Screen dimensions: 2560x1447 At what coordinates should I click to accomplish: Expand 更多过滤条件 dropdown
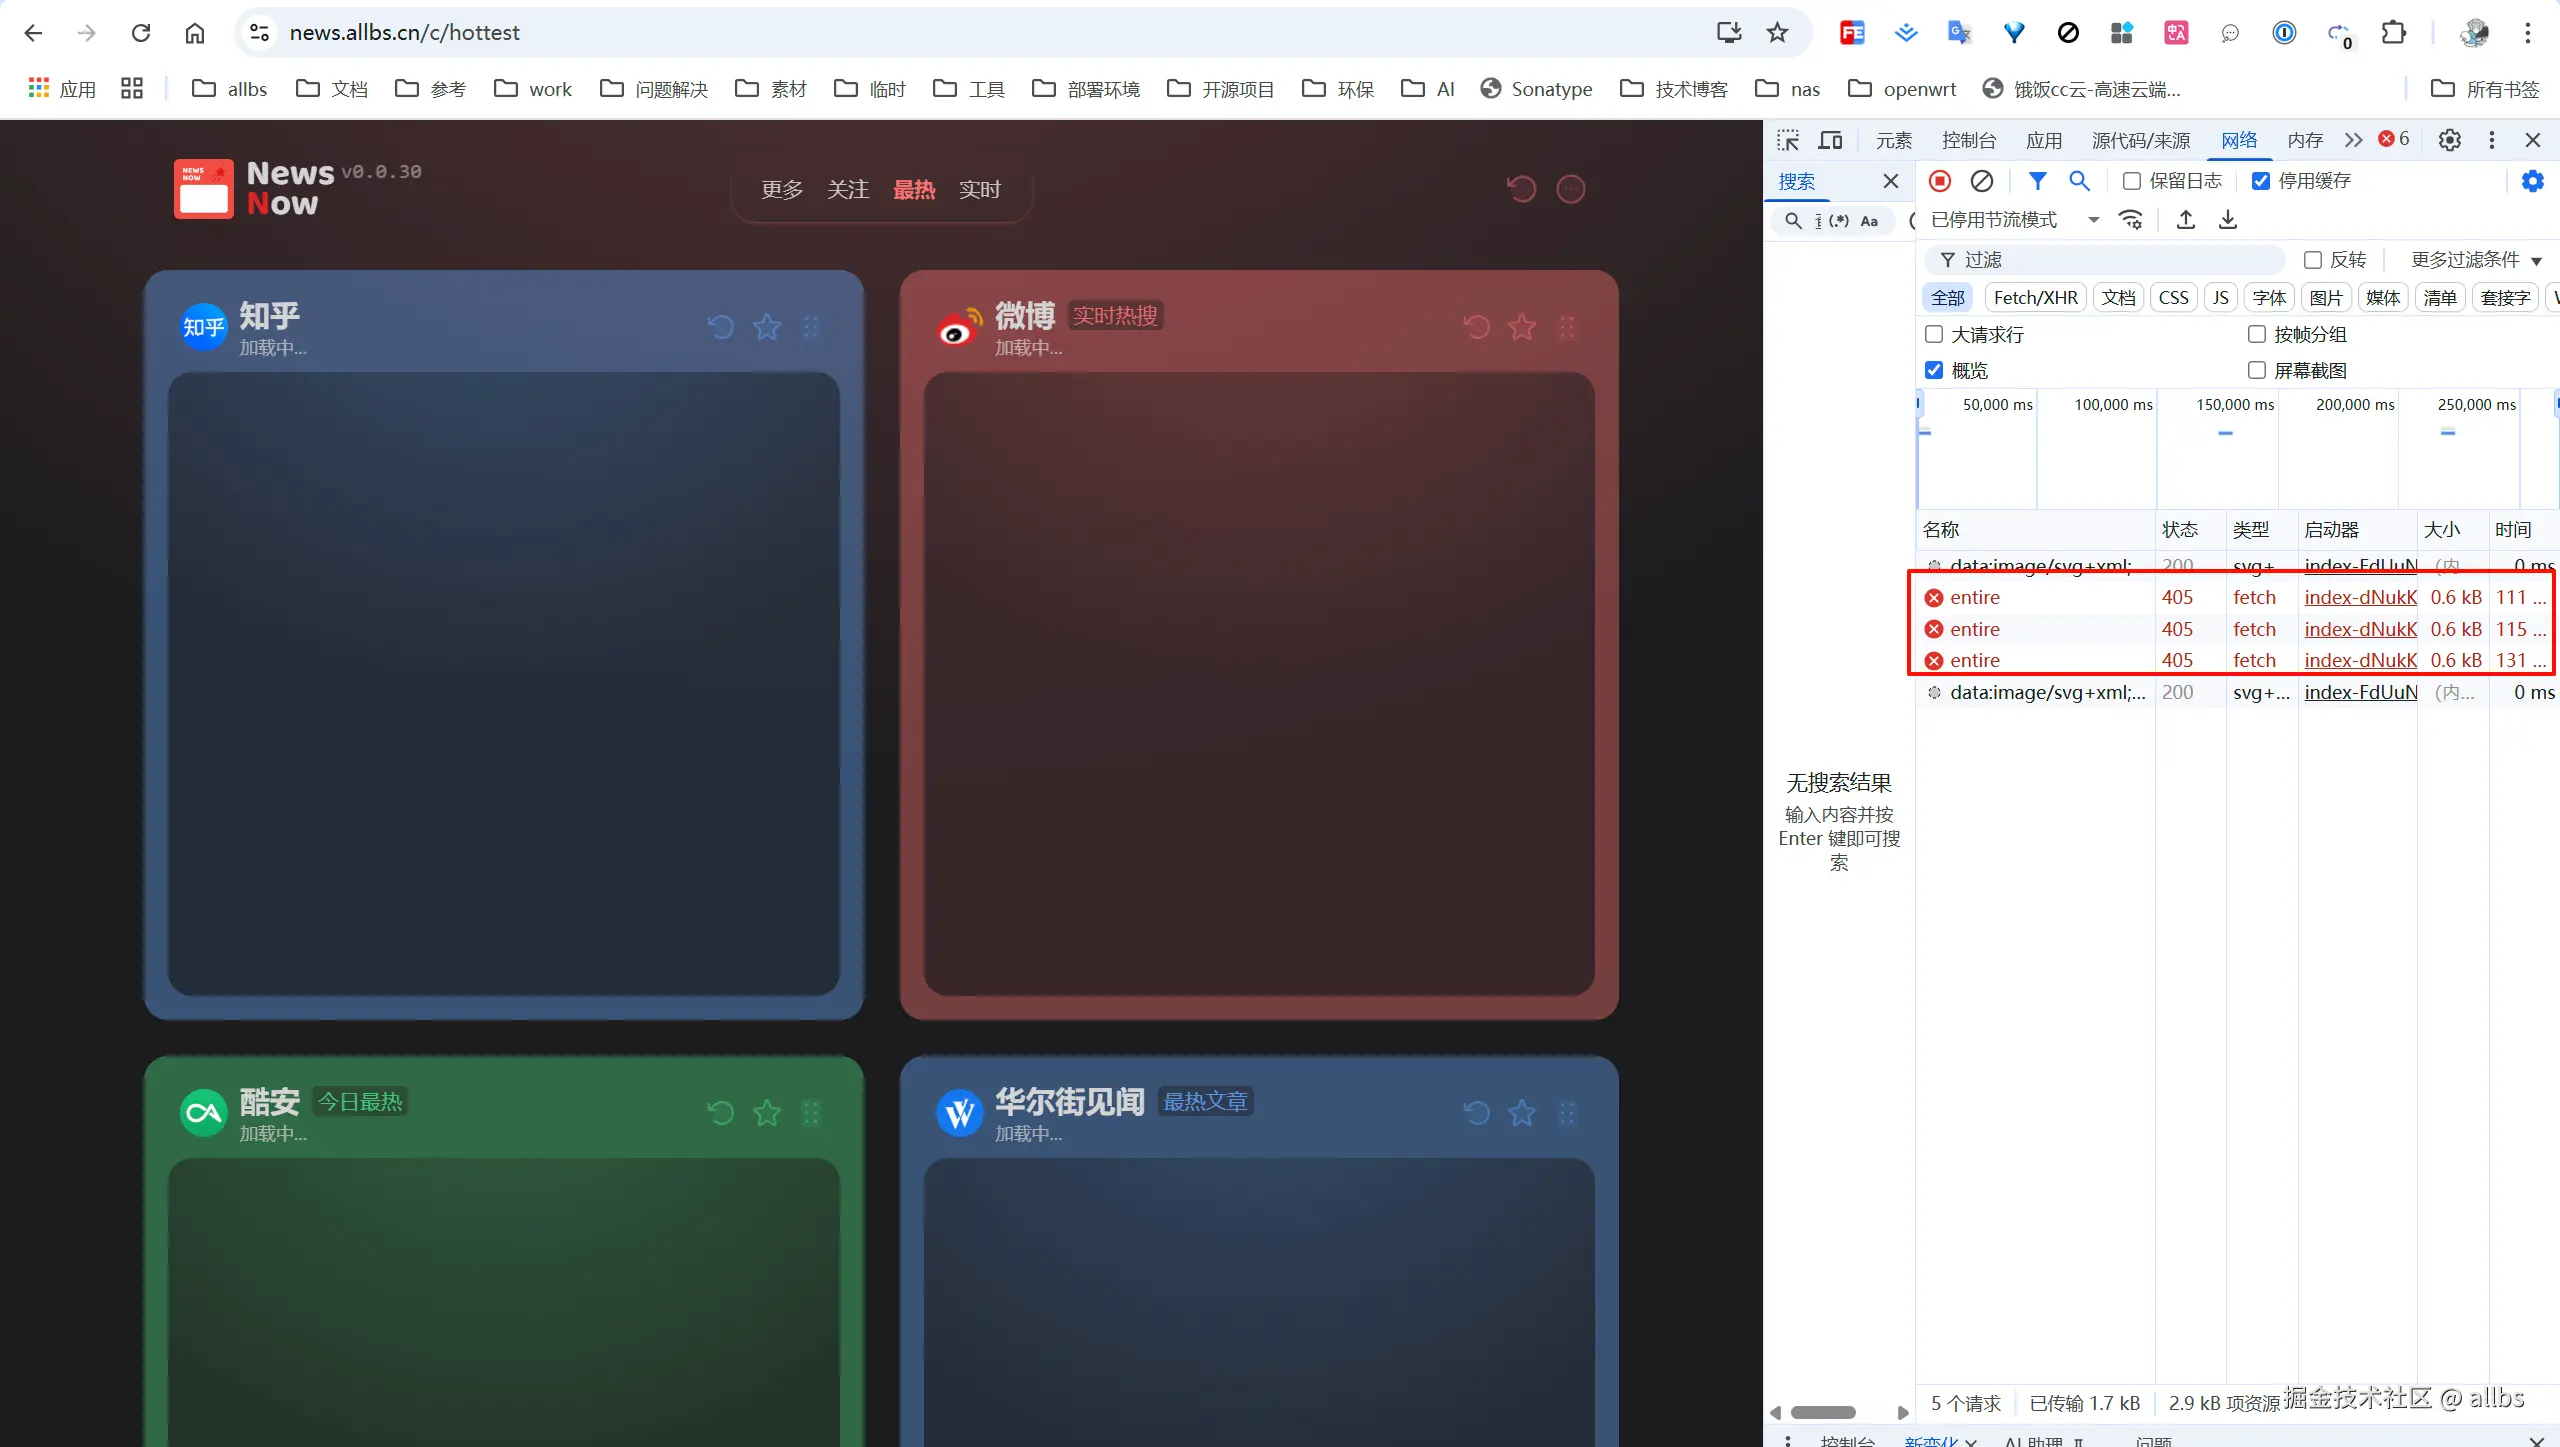tap(2476, 260)
